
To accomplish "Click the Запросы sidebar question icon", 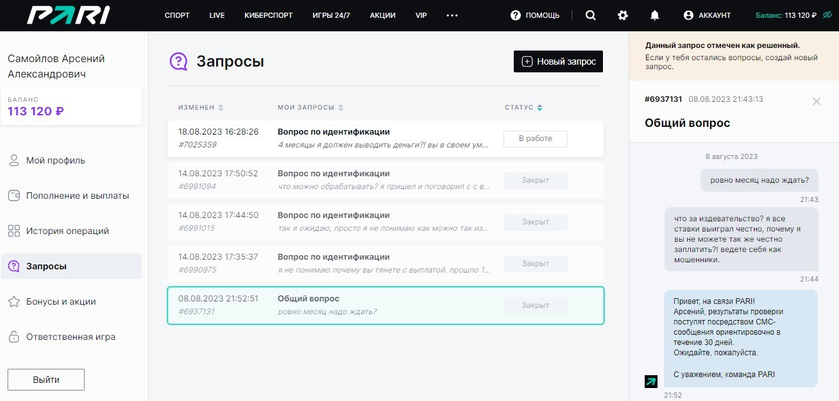I will (14, 266).
